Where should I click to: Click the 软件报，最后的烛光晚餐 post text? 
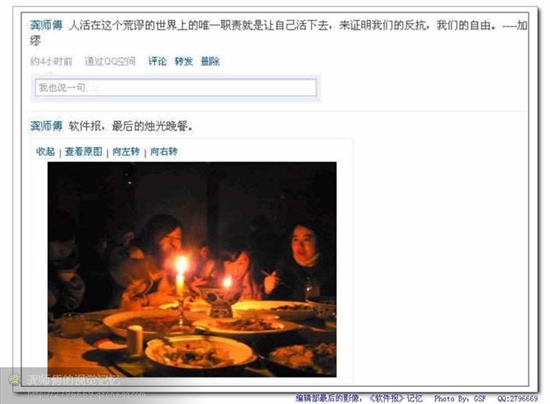(x=130, y=126)
